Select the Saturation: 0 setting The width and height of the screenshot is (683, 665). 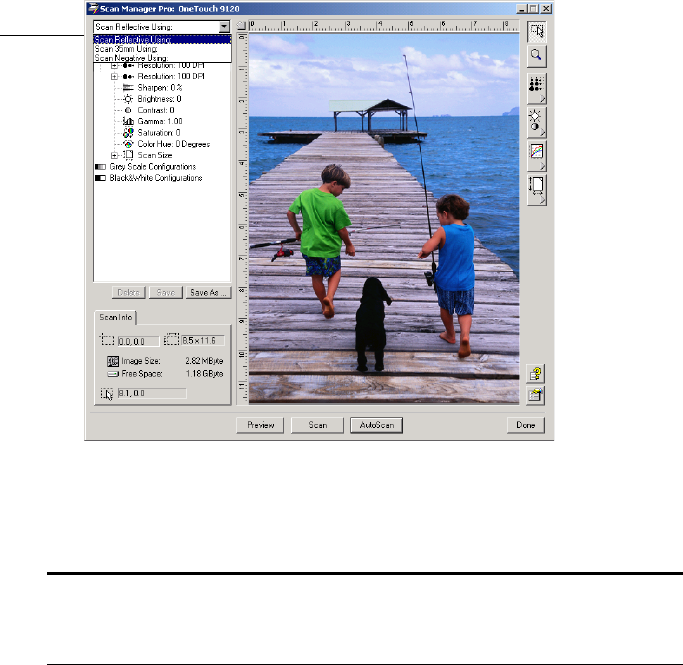coord(159,133)
